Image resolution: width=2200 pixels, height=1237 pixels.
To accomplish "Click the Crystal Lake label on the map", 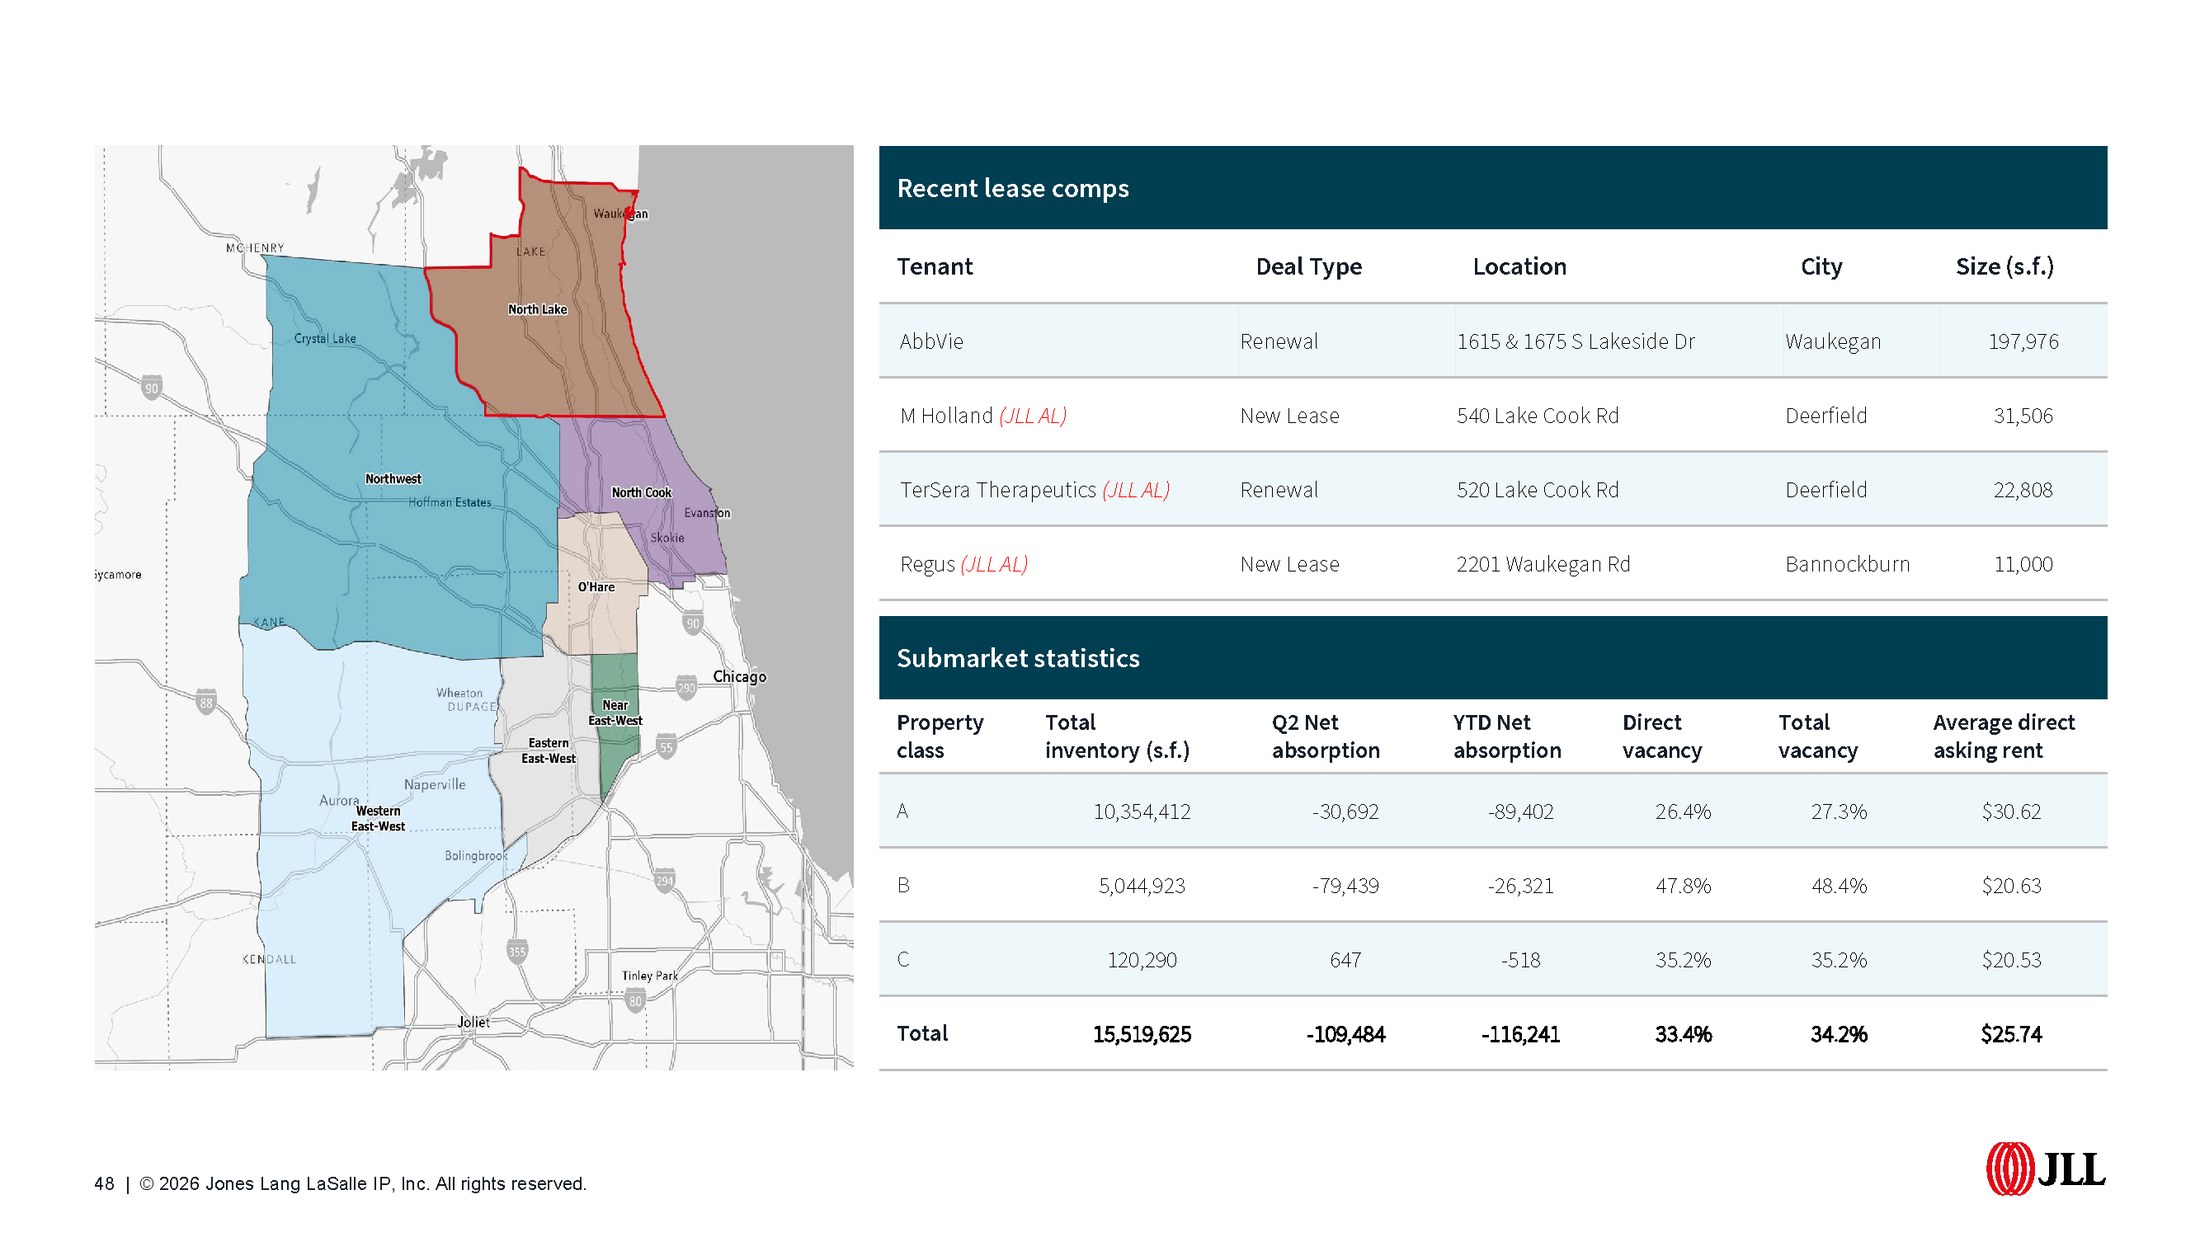I will [325, 339].
